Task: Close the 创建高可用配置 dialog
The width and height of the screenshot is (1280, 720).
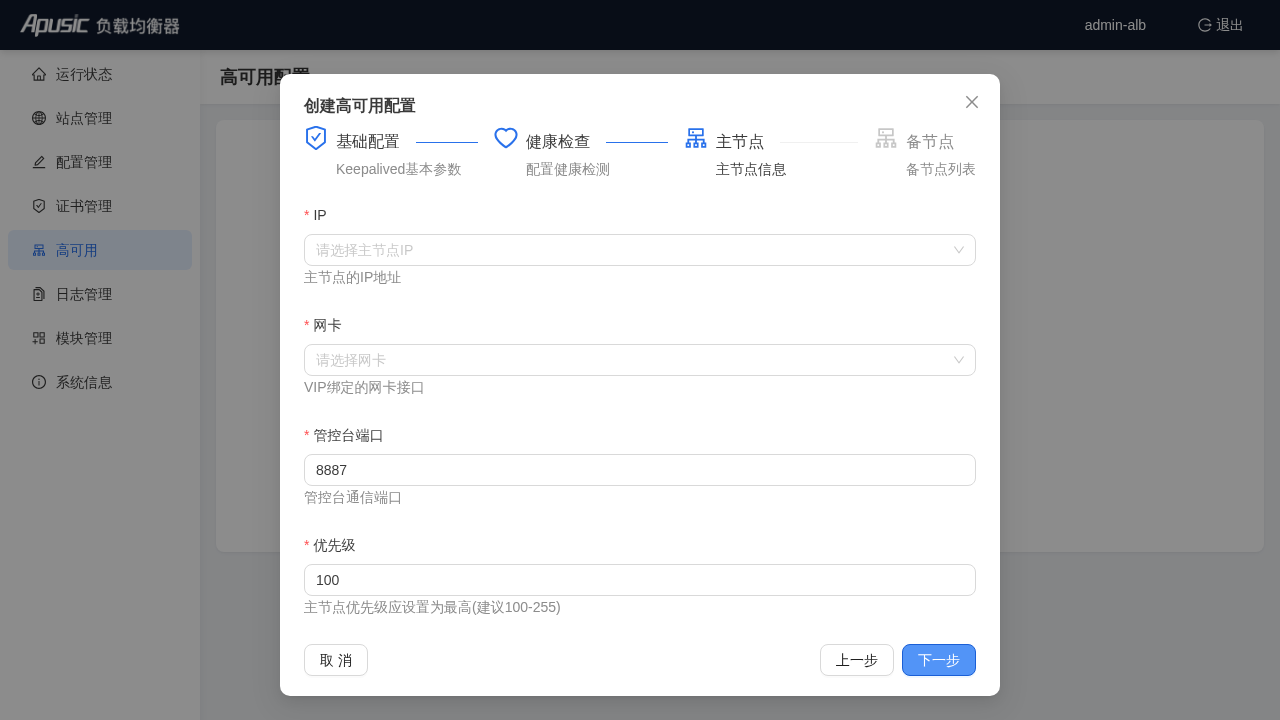Action: [972, 102]
